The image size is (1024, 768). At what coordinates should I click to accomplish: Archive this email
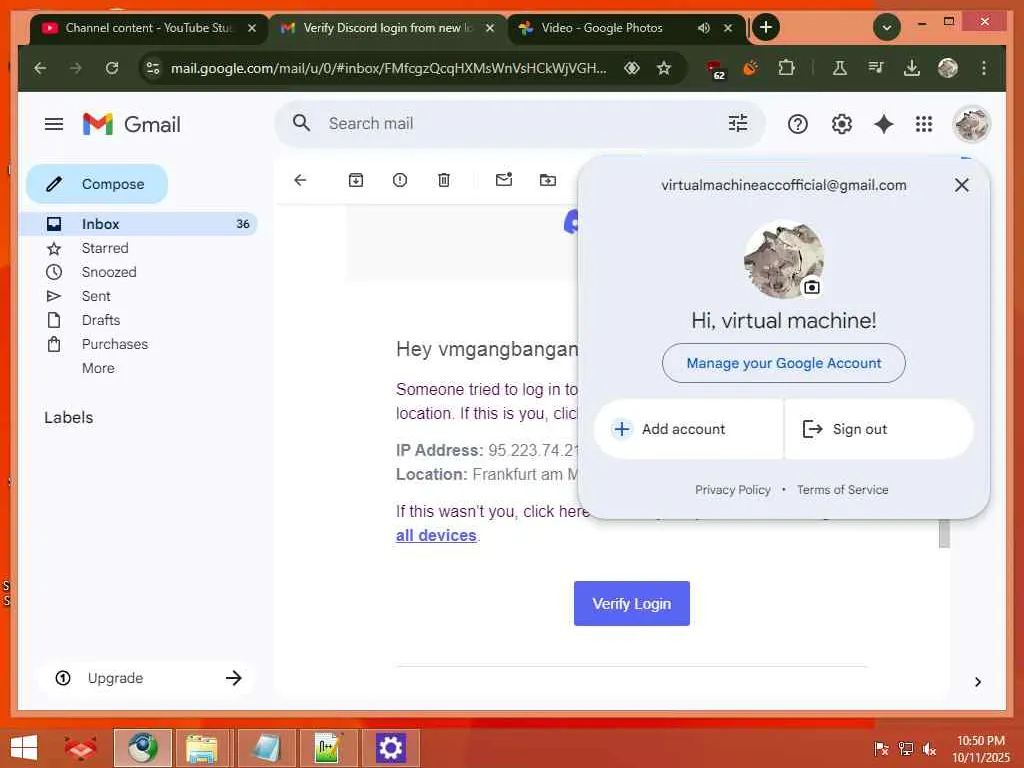[355, 180]
